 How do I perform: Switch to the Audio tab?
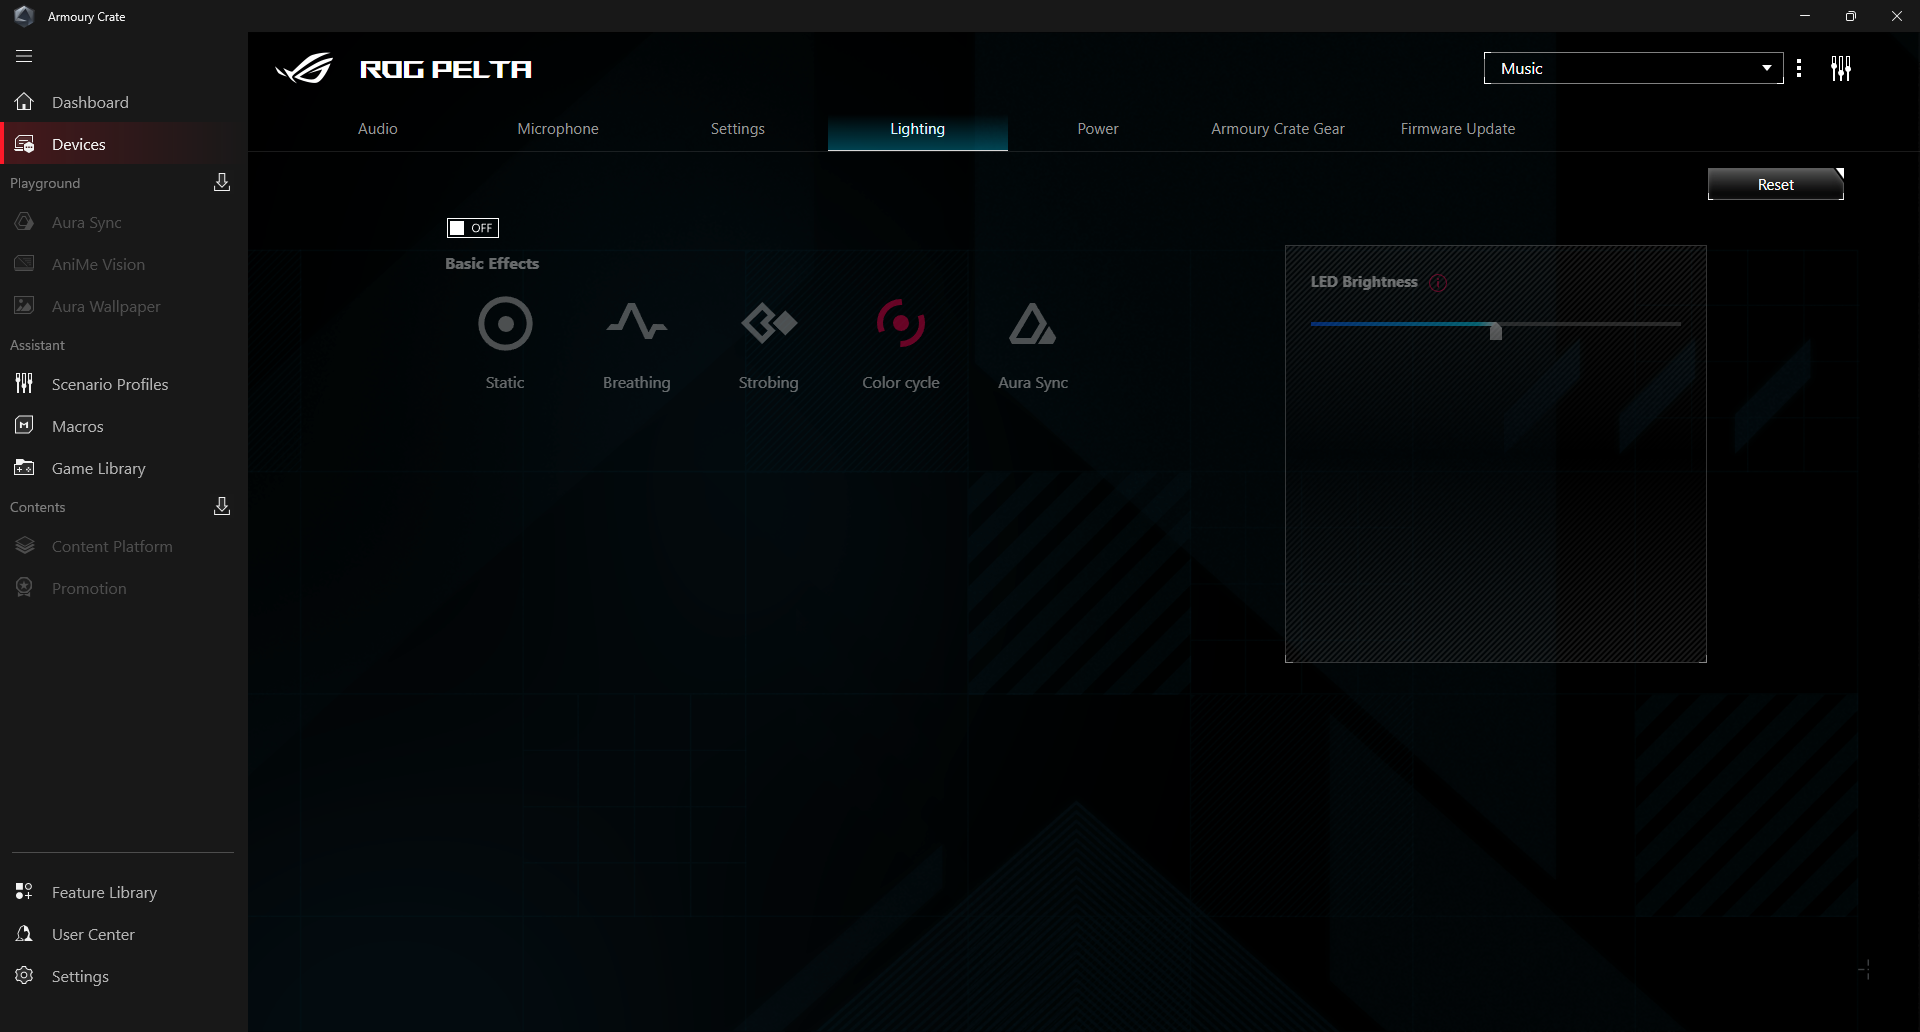378,129
